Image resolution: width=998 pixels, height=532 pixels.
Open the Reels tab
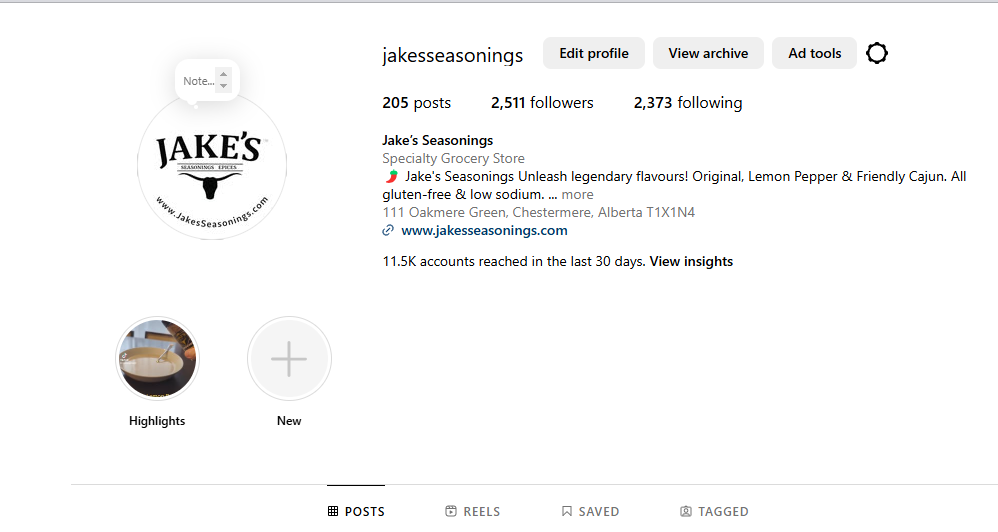coord(473,511)
